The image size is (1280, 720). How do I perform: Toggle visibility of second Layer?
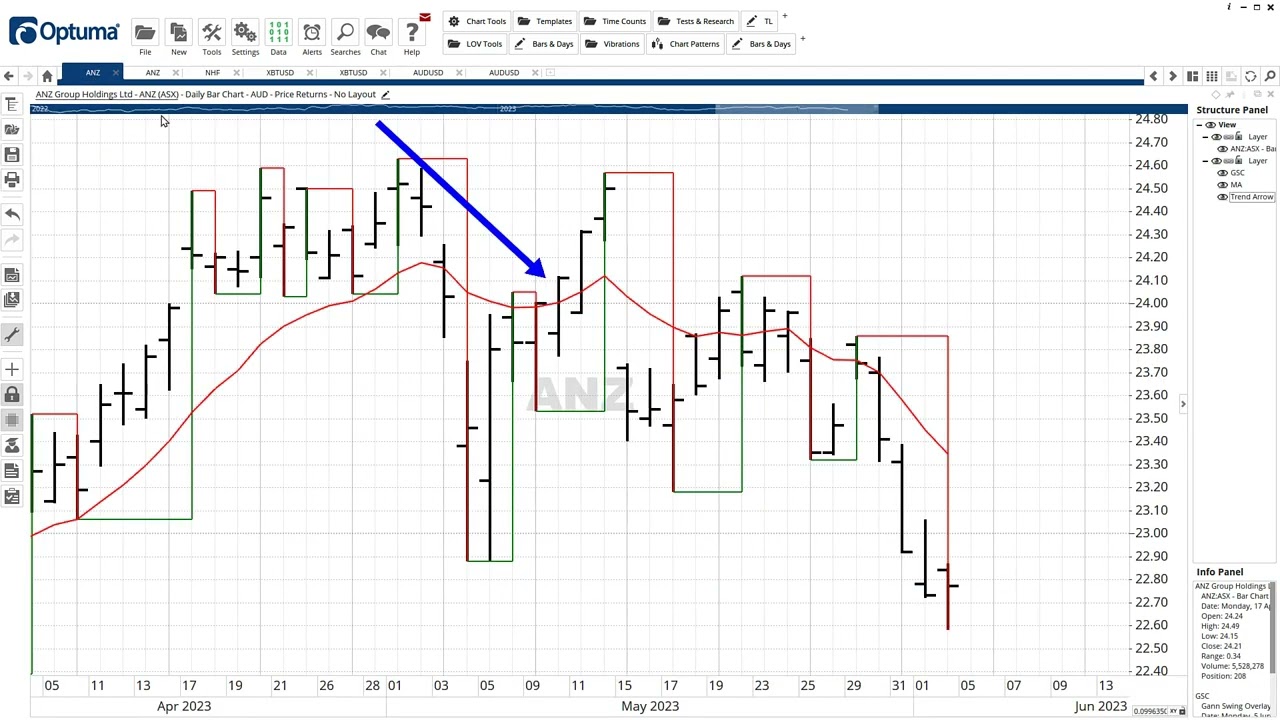click(1217, 161)
